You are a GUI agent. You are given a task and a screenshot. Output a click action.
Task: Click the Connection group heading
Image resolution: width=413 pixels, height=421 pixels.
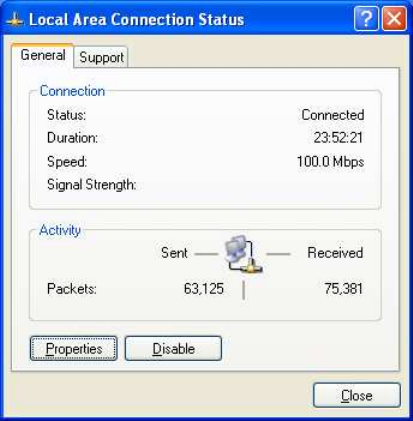pyautogui.click(x=72, y=91)
